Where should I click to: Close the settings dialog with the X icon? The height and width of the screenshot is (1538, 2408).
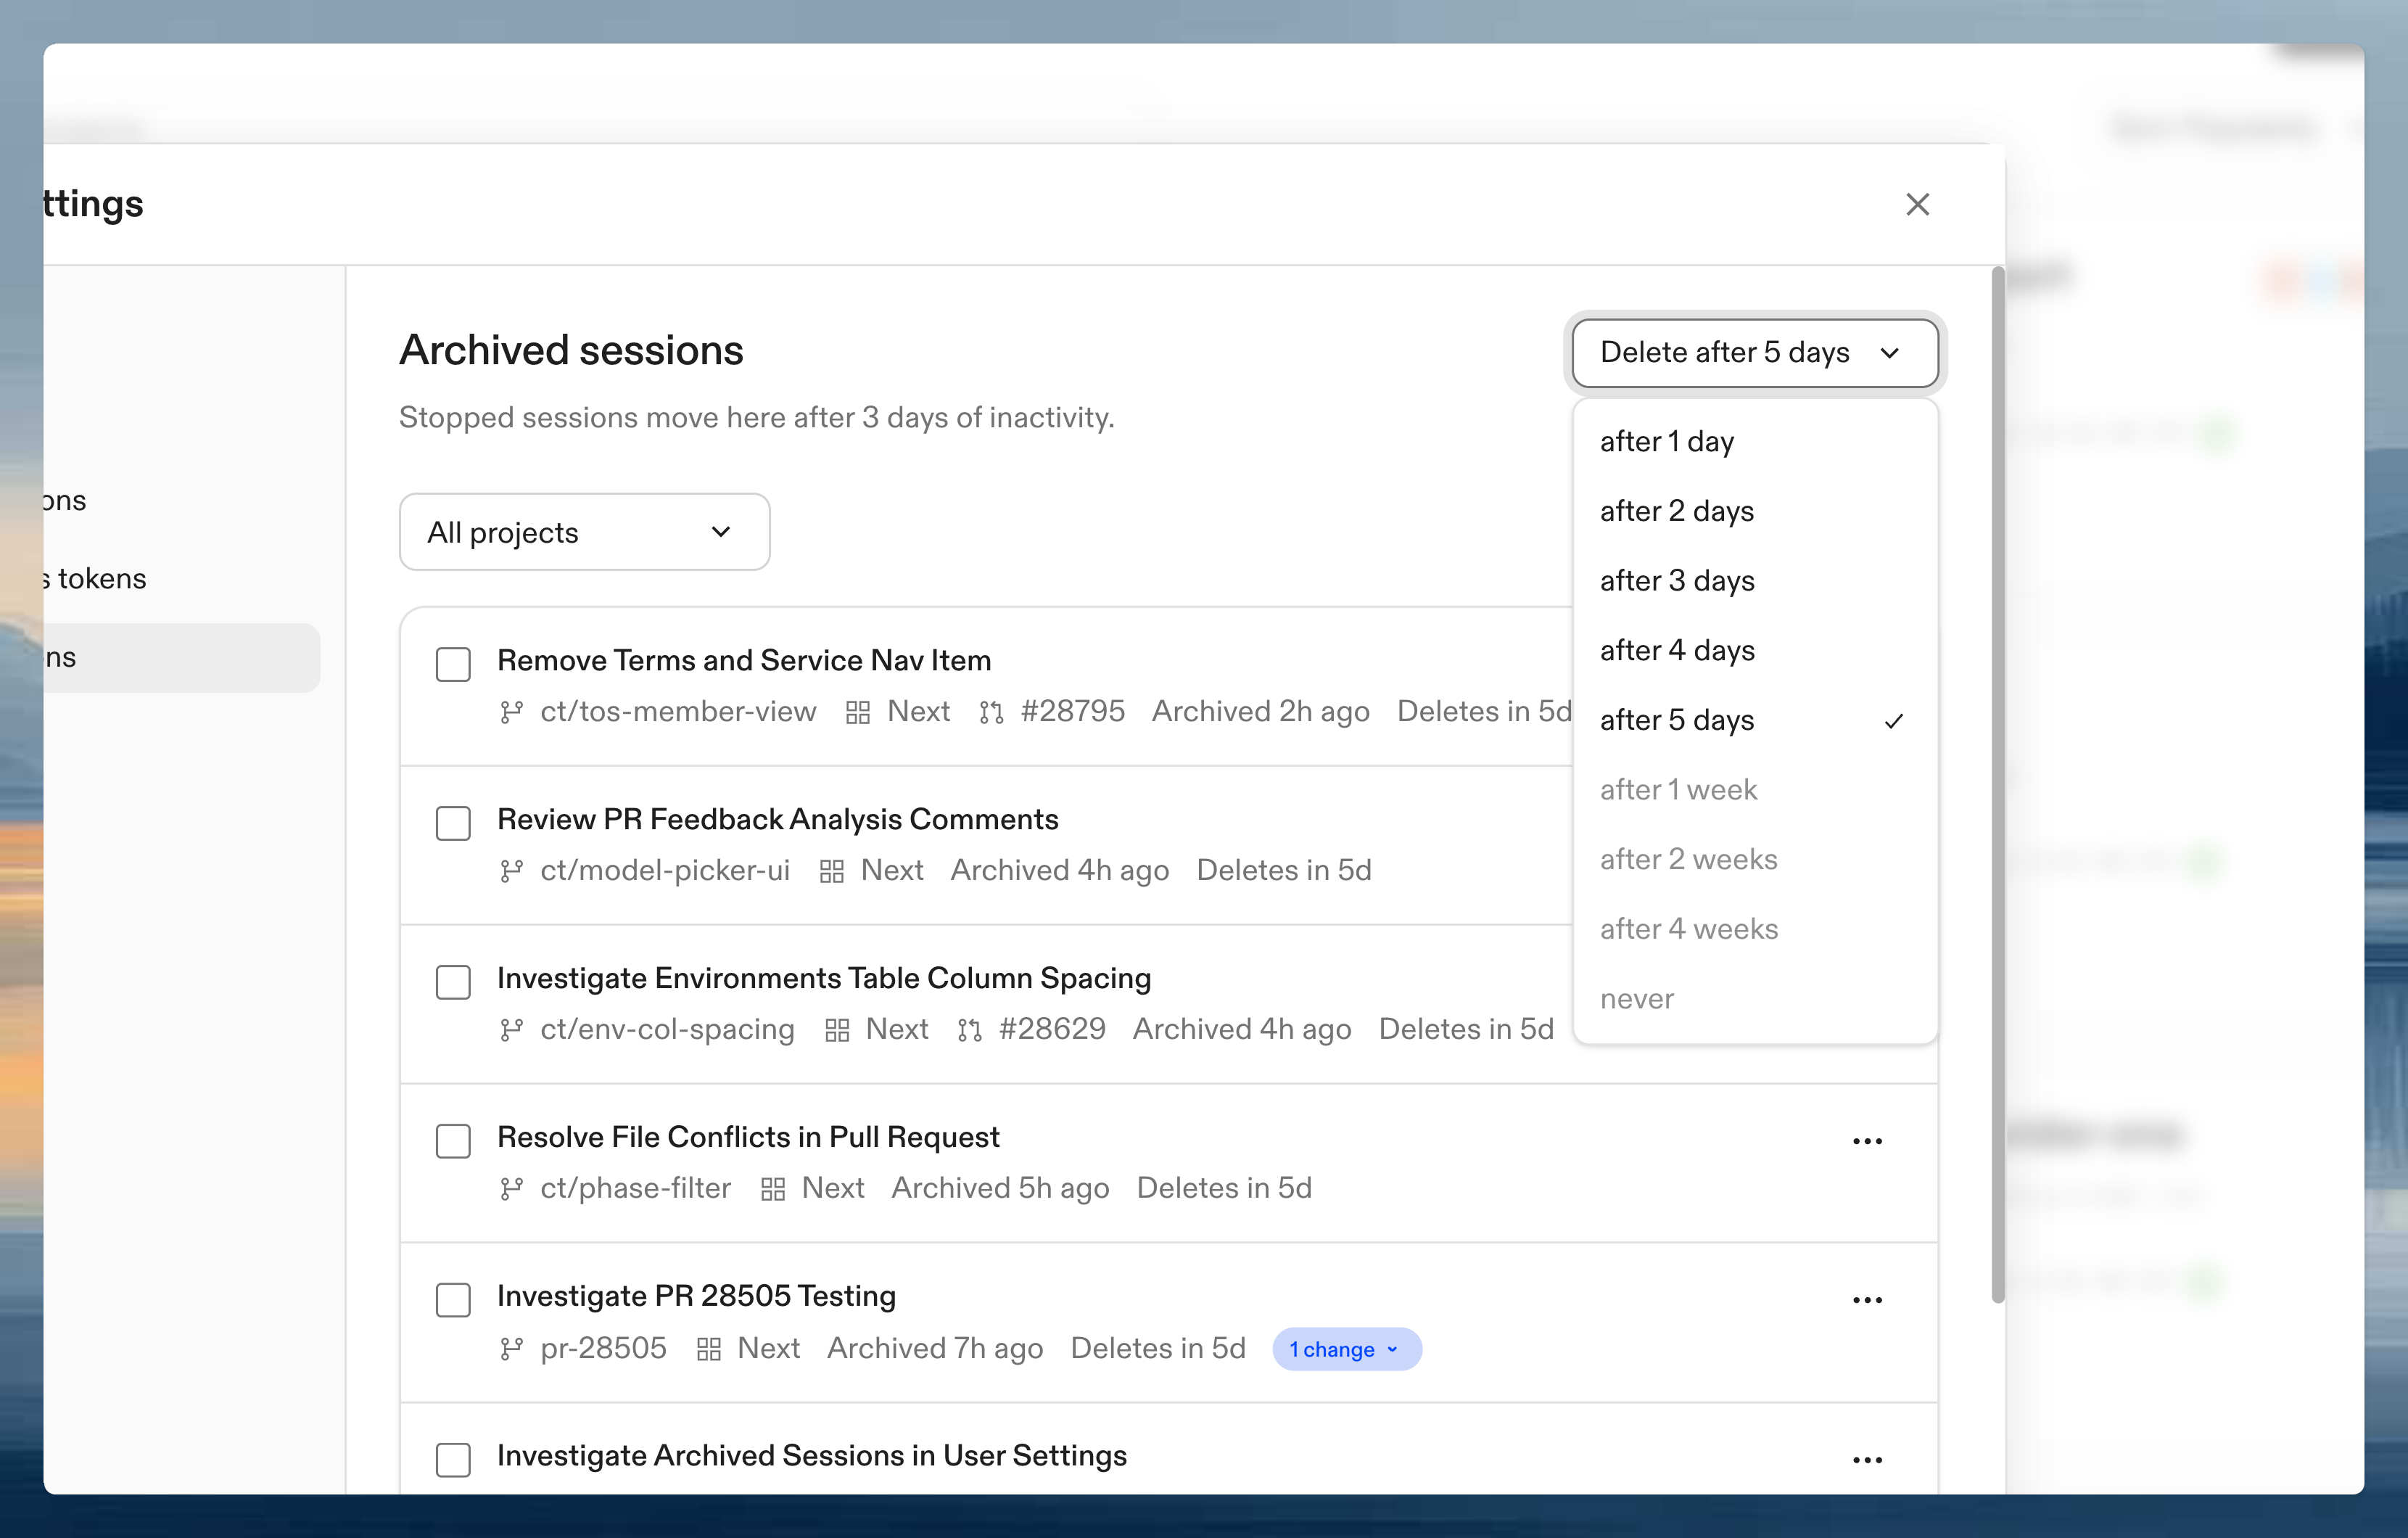point(1917,204)
